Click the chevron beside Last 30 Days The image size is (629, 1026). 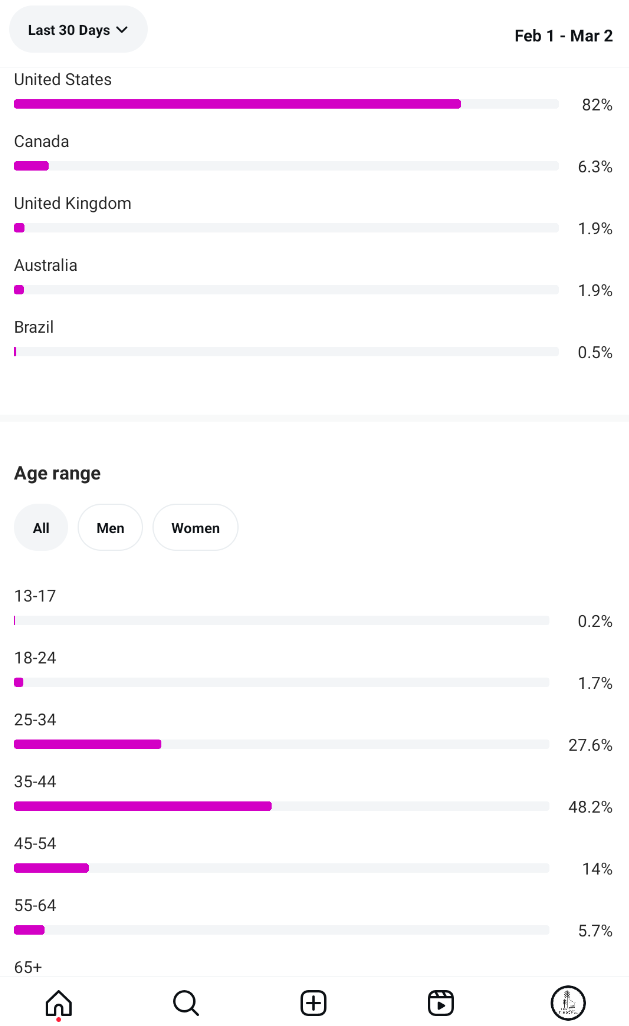coord(122,30)
